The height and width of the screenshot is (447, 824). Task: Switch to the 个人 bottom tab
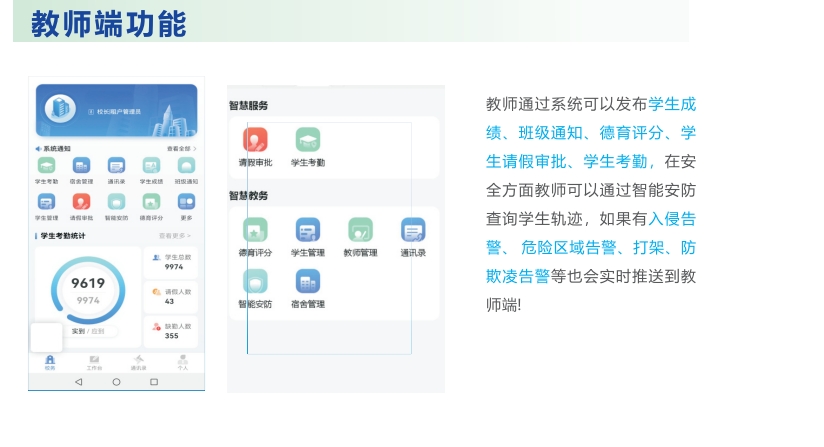click(183, 362)
